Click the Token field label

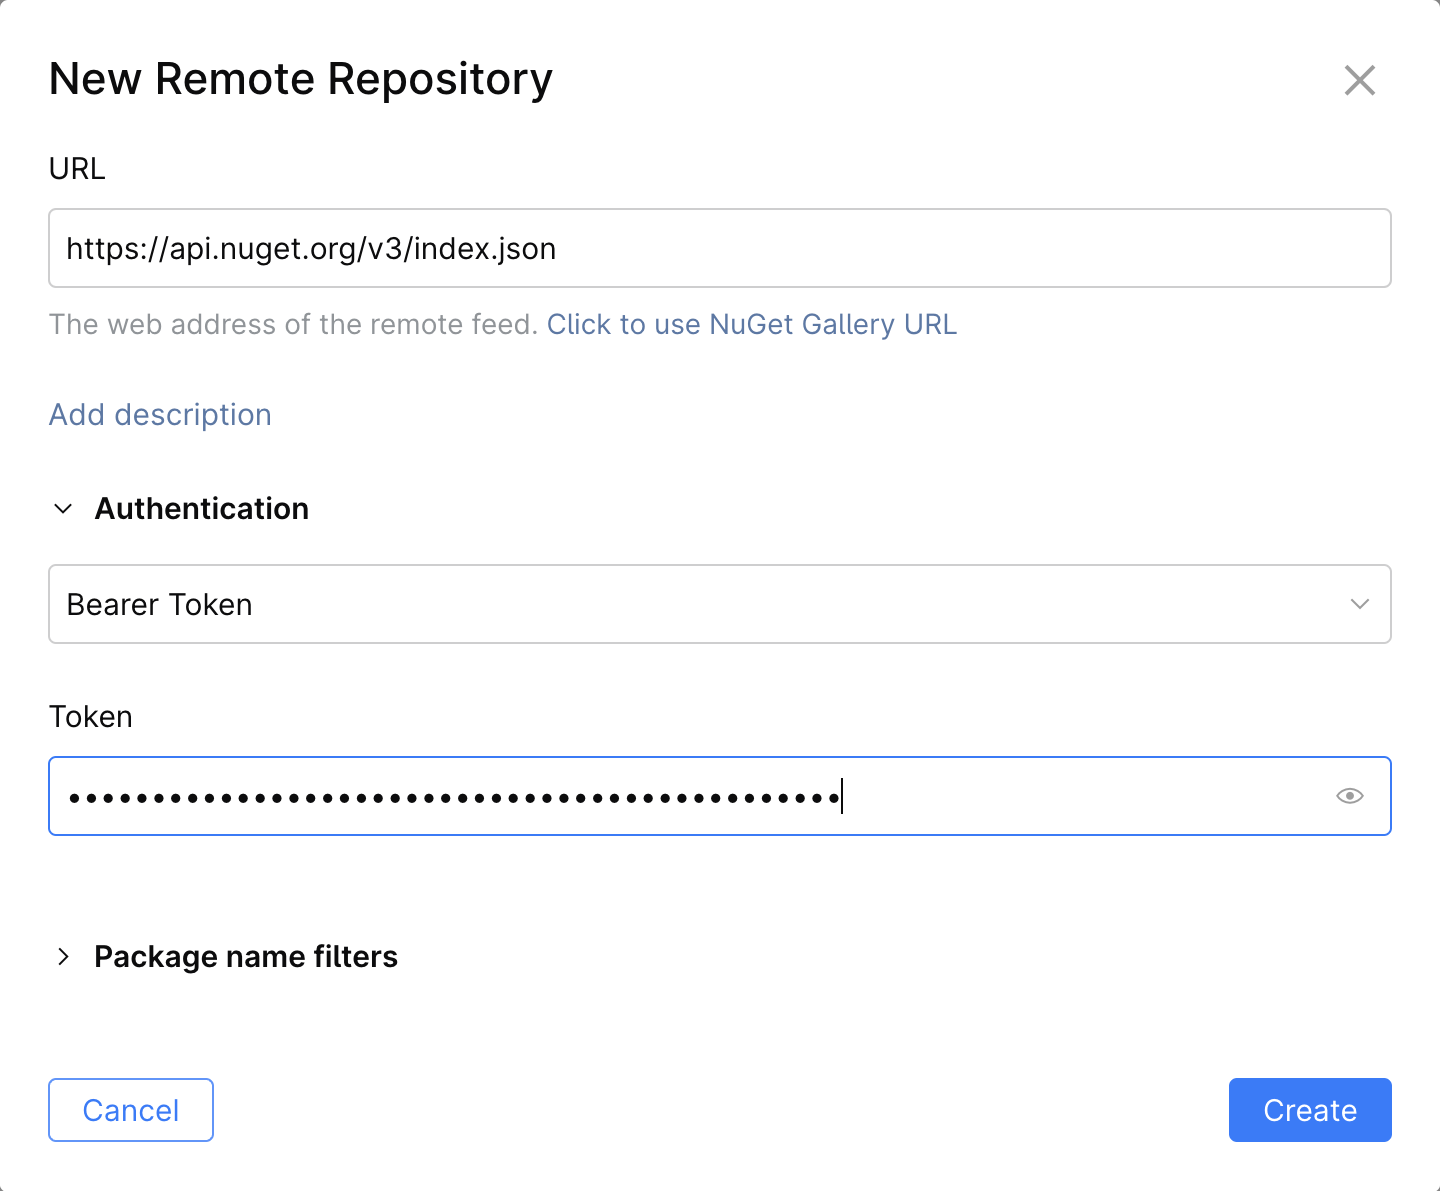[x=91, y=716]
